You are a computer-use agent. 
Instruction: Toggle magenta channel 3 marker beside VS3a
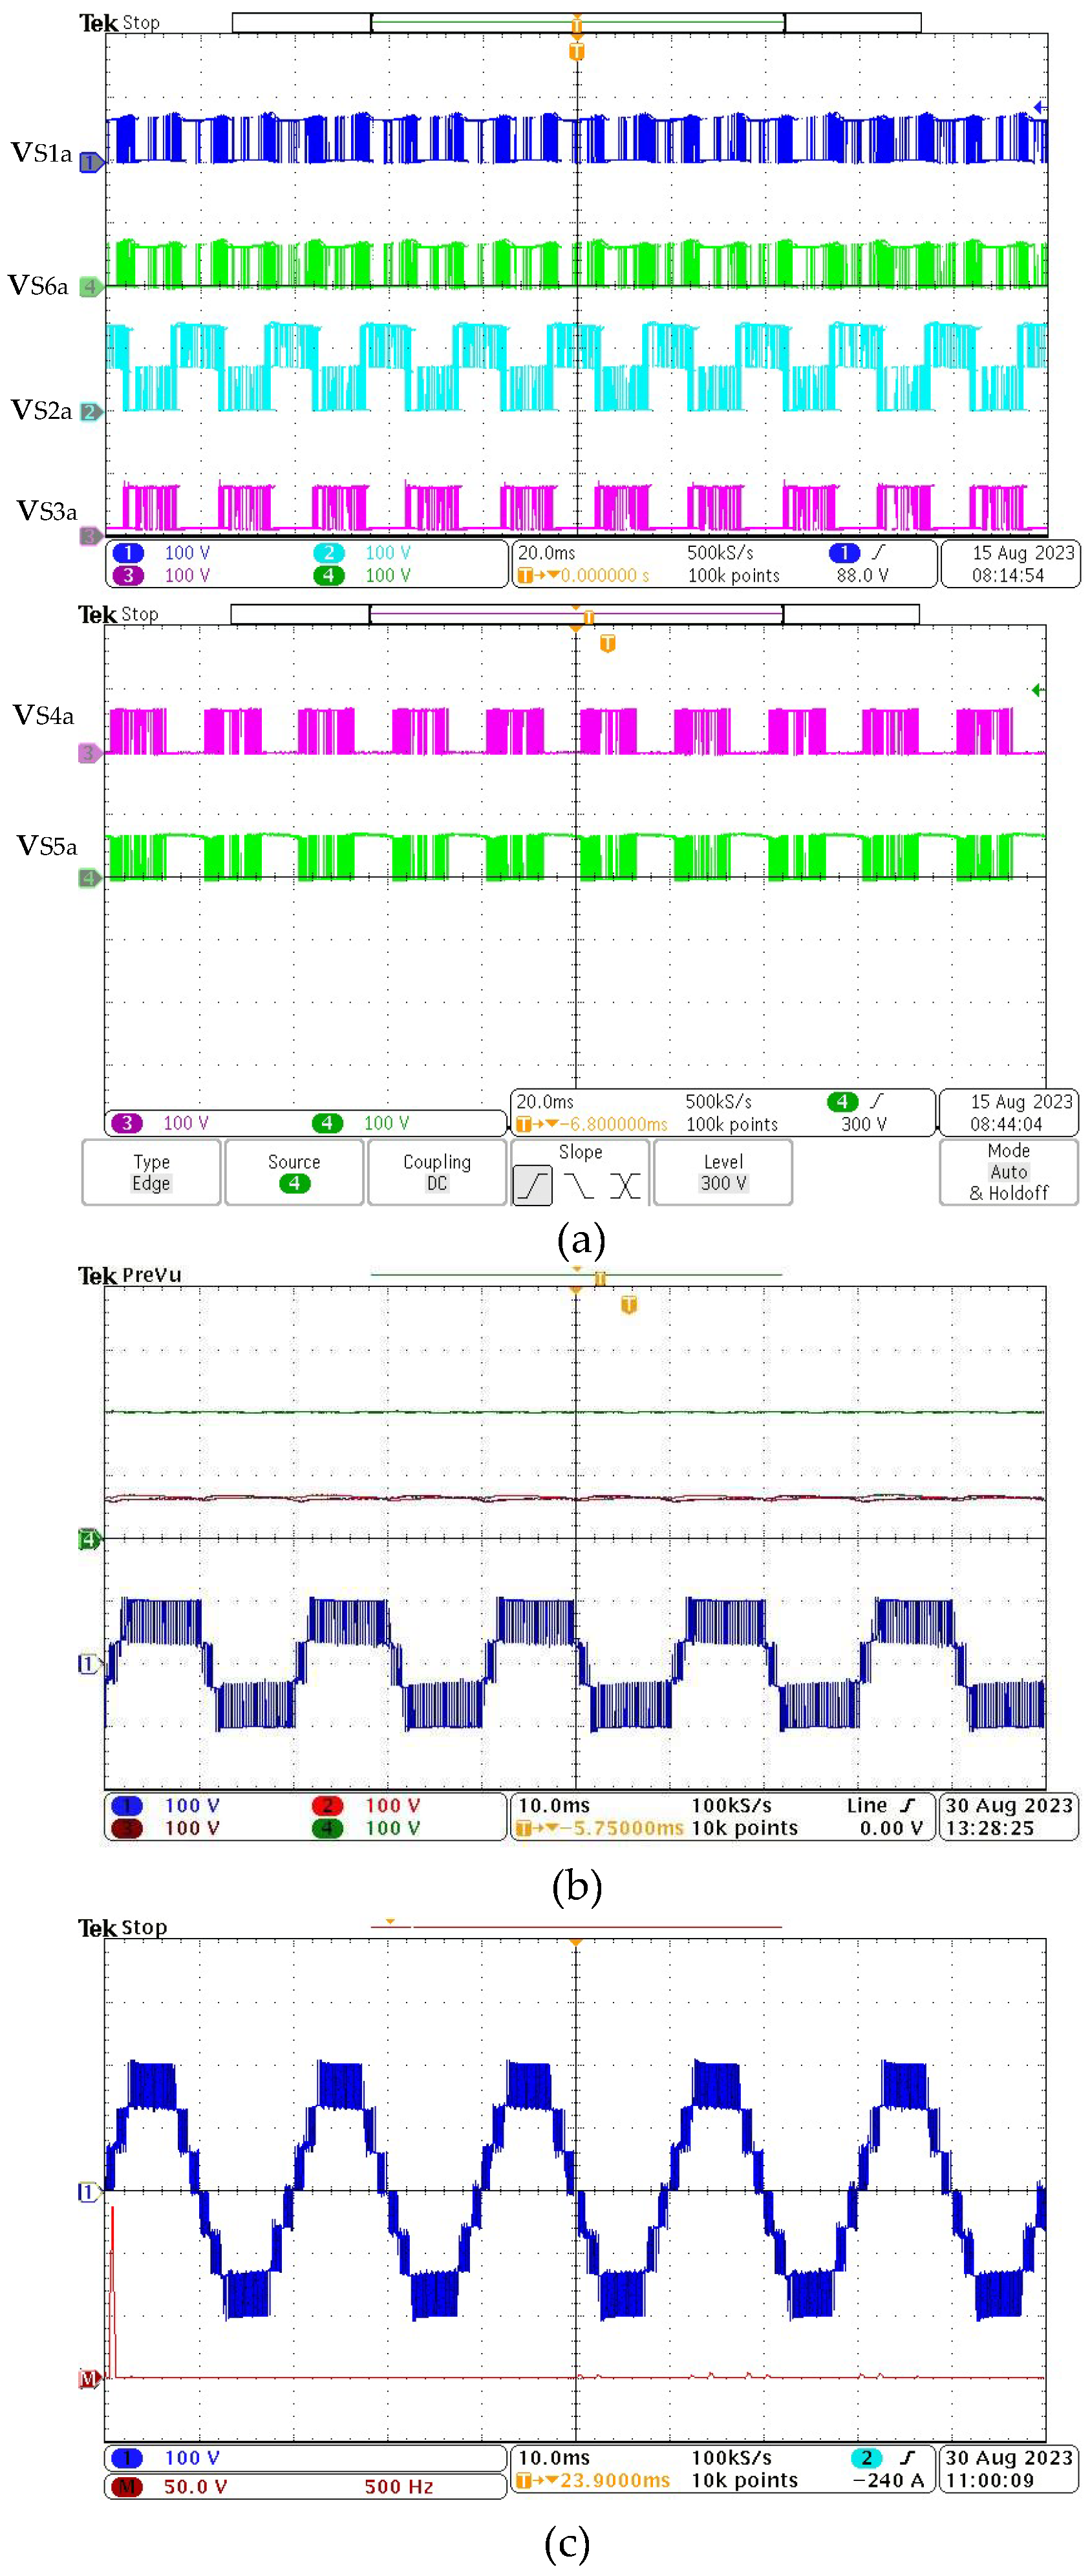[x=90, y=535]
